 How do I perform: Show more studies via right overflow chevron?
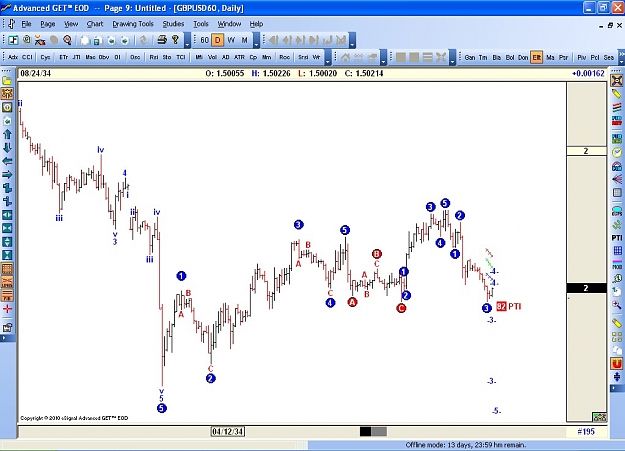[621, 57]
